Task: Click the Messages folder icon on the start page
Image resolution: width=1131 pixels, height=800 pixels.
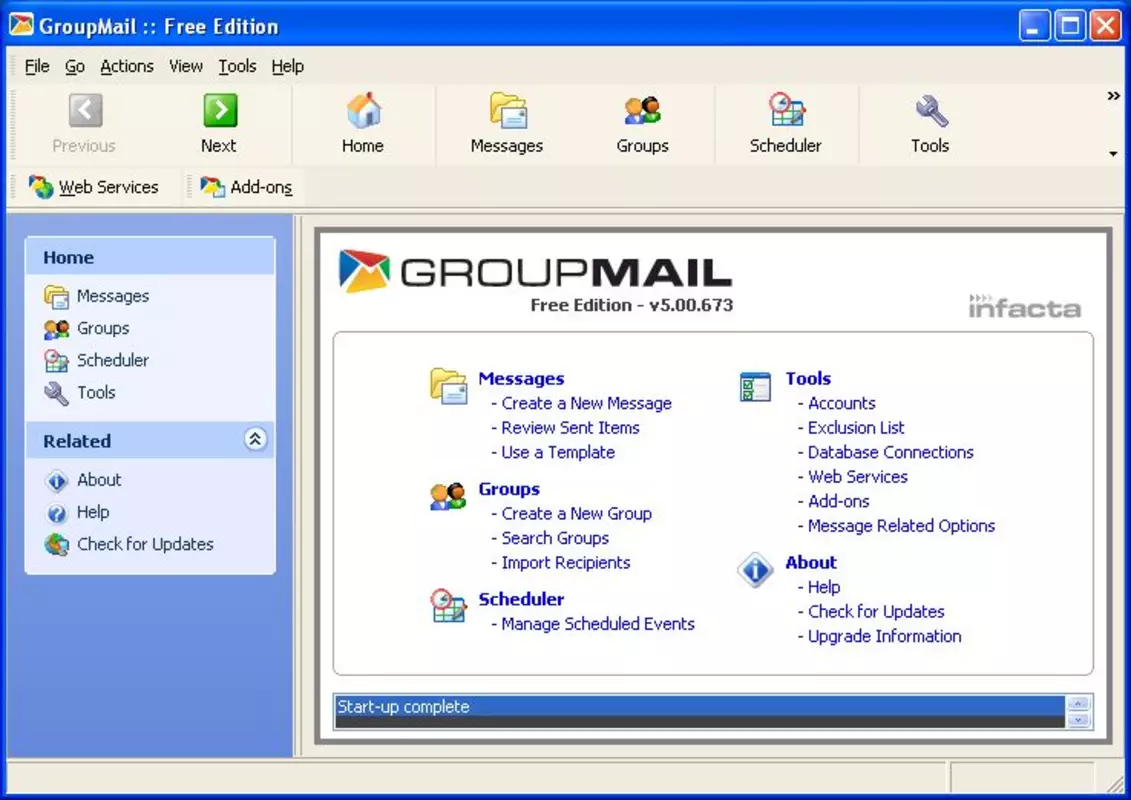Action: click(x=449, y=386)
